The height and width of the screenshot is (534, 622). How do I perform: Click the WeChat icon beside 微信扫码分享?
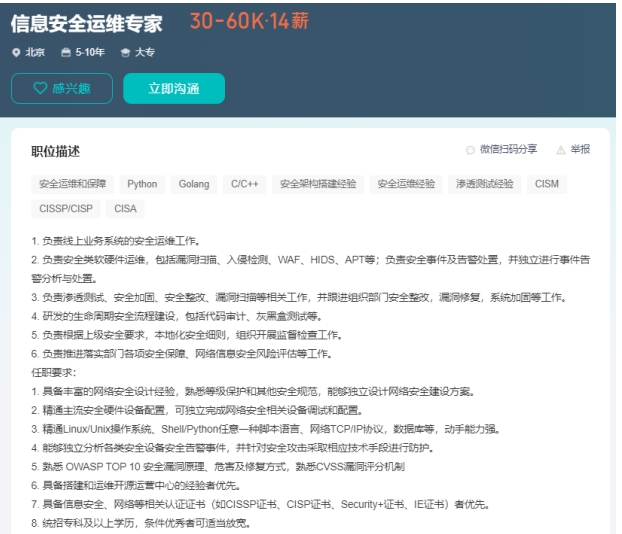coord(470,150)
